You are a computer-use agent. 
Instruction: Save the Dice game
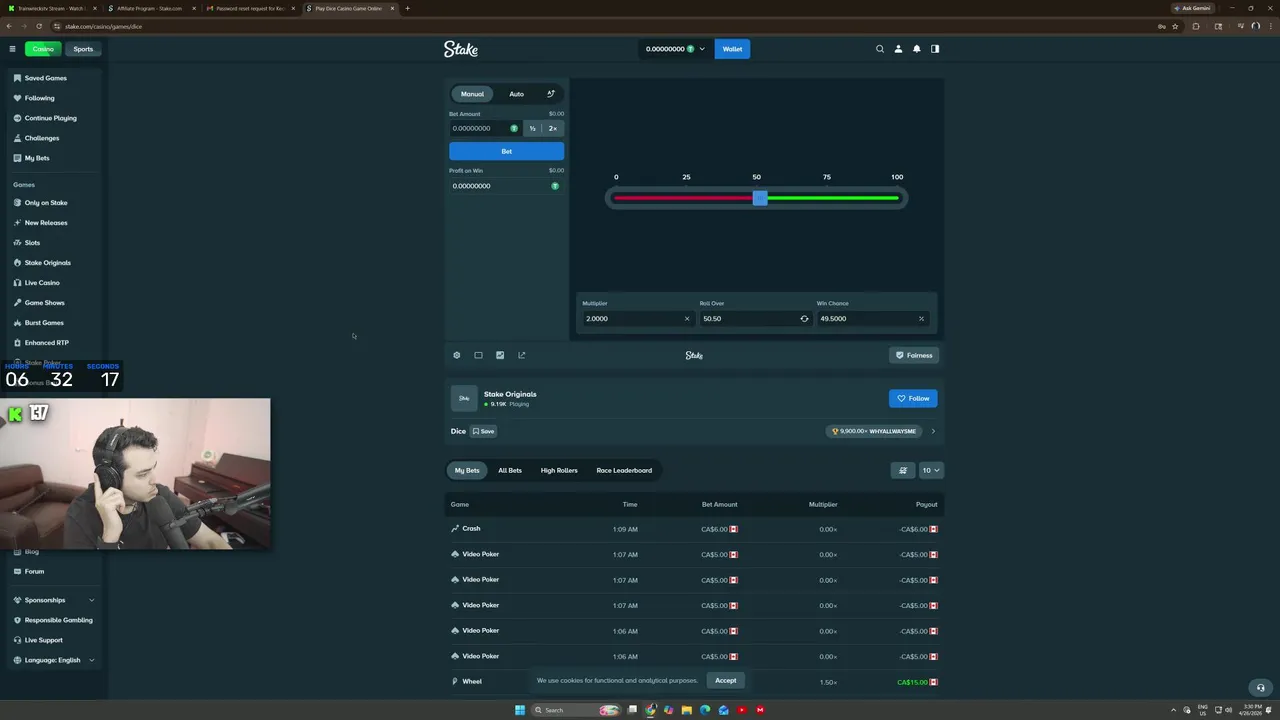click(484, 431)
